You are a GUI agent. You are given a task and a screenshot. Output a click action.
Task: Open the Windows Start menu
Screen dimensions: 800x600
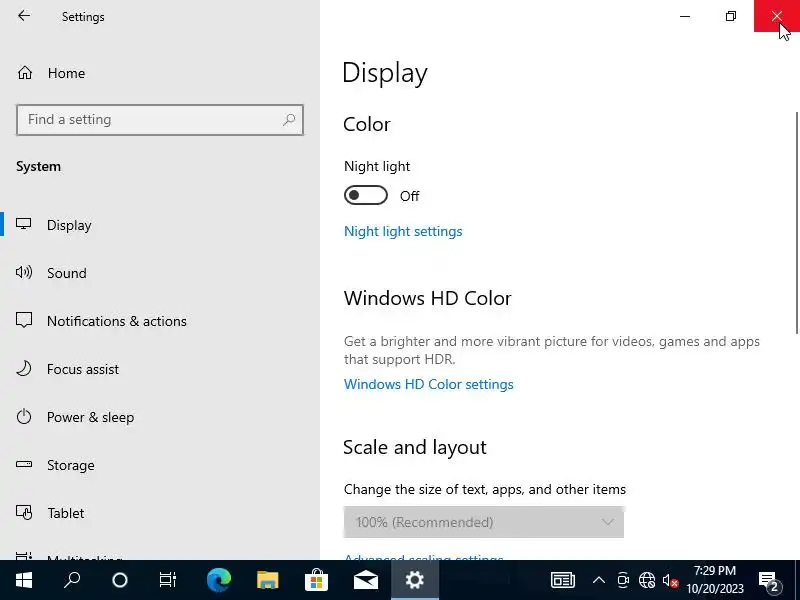click(23, 580)
